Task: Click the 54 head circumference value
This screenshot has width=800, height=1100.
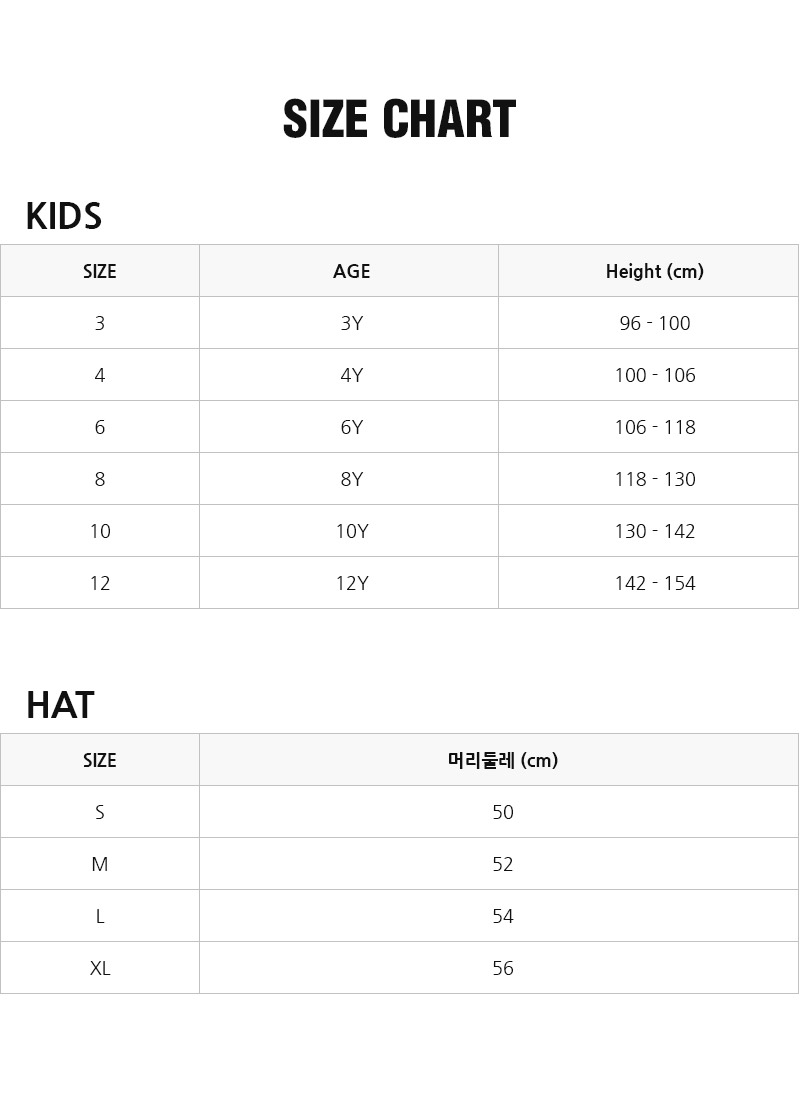Action: click(502, 916)
